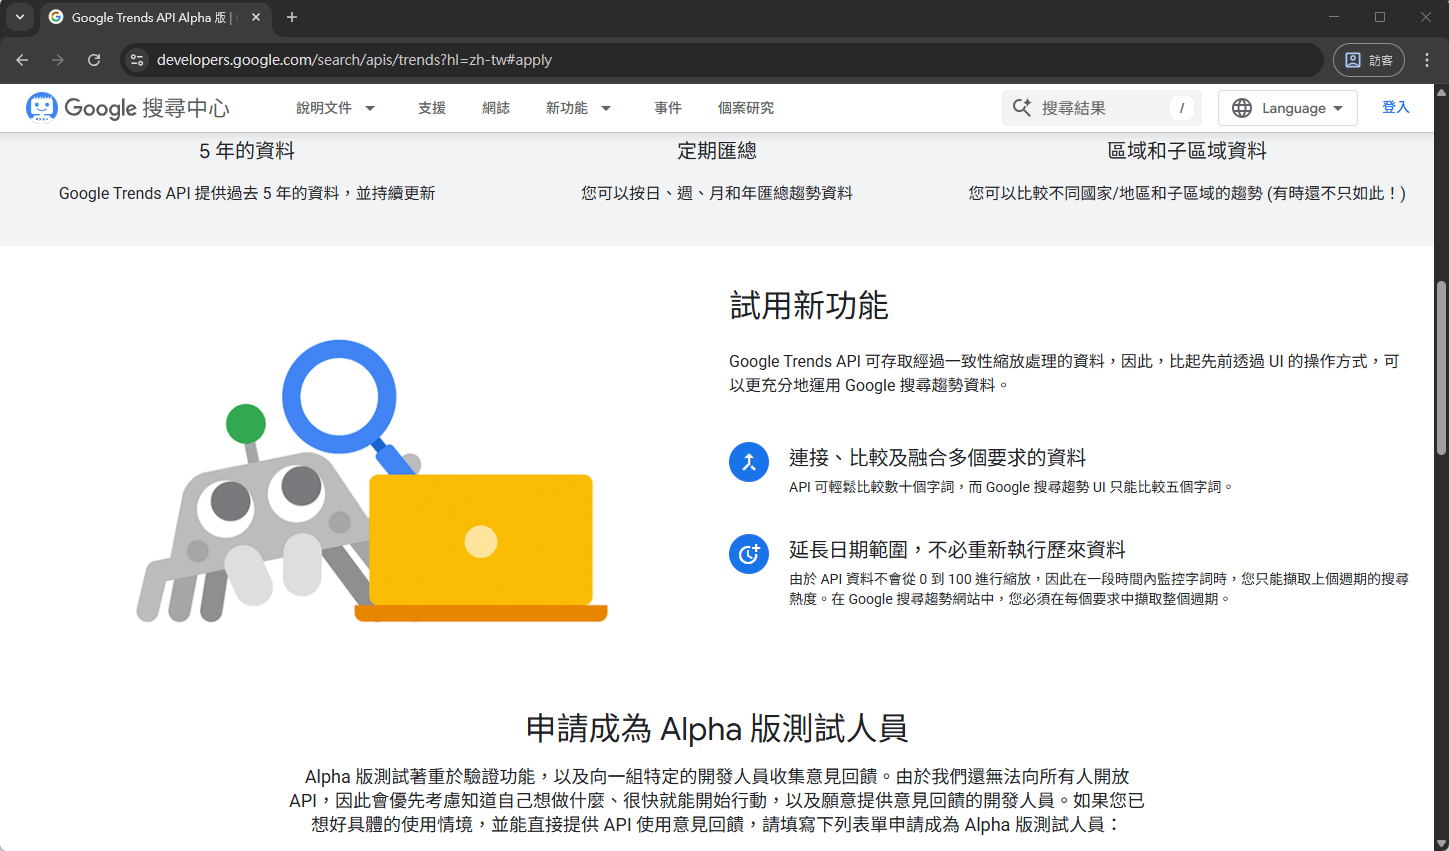1449x851 pixels.
Task: Open the 新功能 menu
Action: pos(567,108)
